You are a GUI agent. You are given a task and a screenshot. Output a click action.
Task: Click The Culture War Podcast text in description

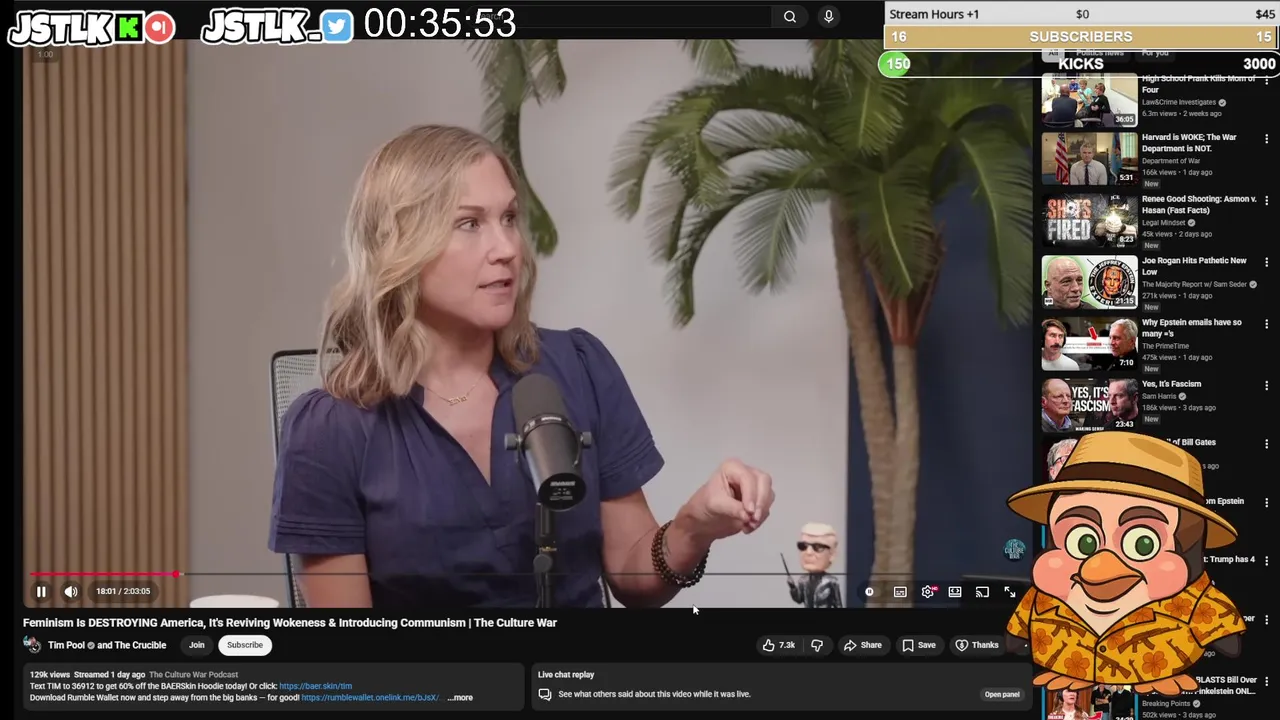pos(194,675)
